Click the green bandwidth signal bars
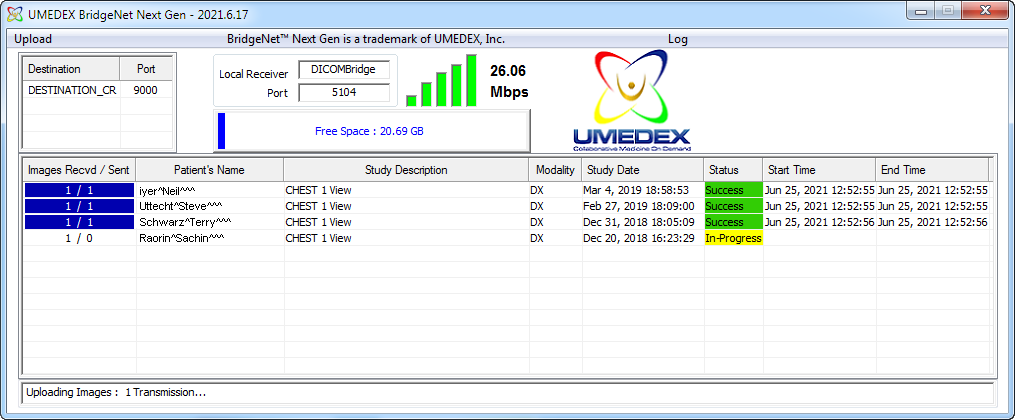 (441, 81)
